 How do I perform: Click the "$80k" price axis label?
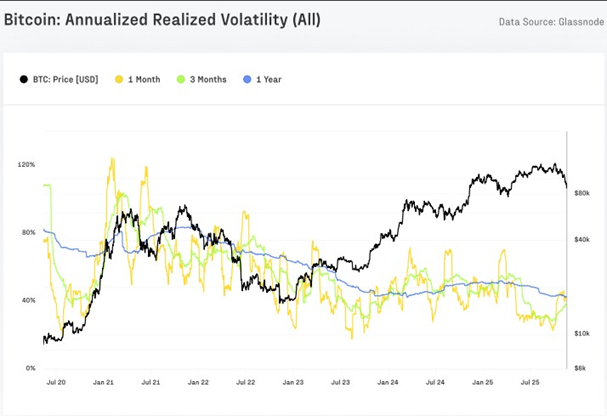(x=582, y=192)
